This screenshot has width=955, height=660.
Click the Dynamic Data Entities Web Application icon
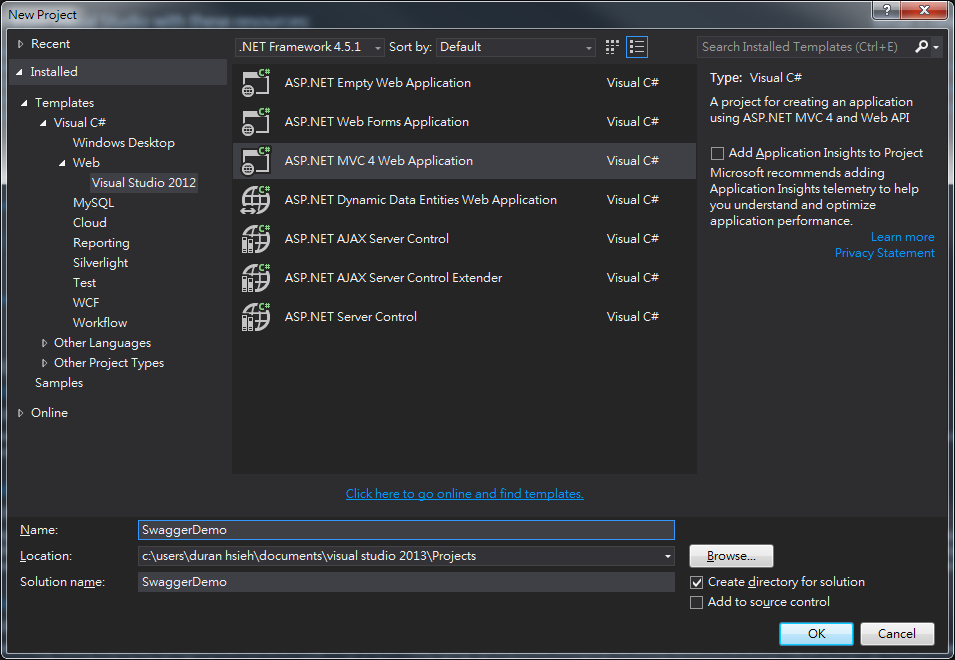tap(256, 200)
